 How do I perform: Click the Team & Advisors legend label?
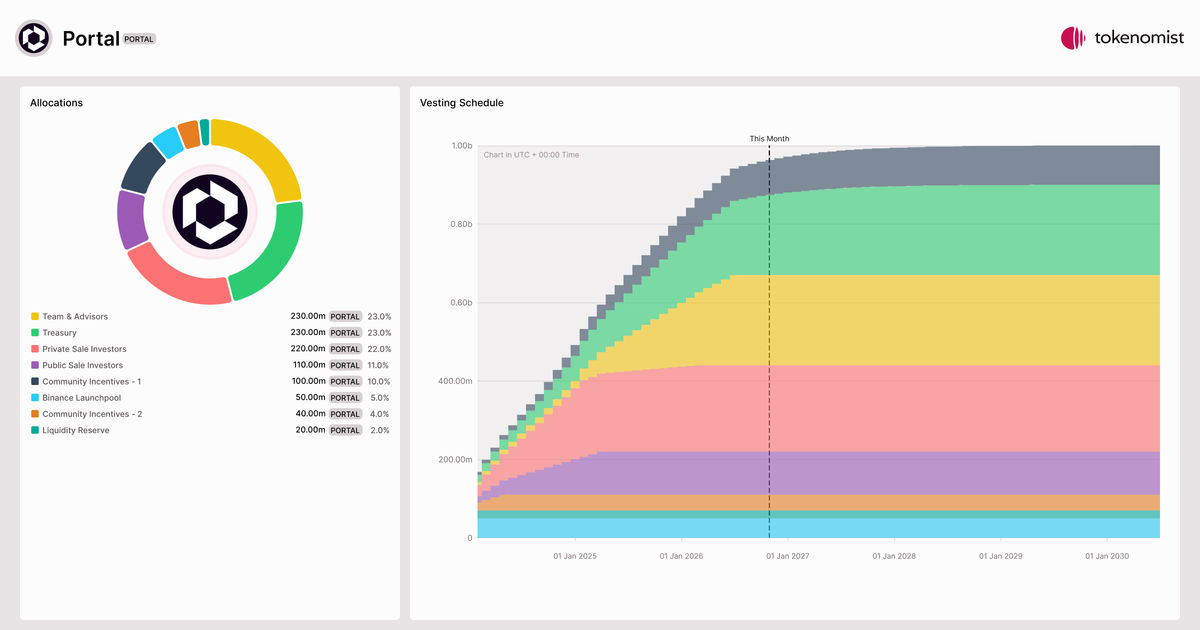click(75, 316)
